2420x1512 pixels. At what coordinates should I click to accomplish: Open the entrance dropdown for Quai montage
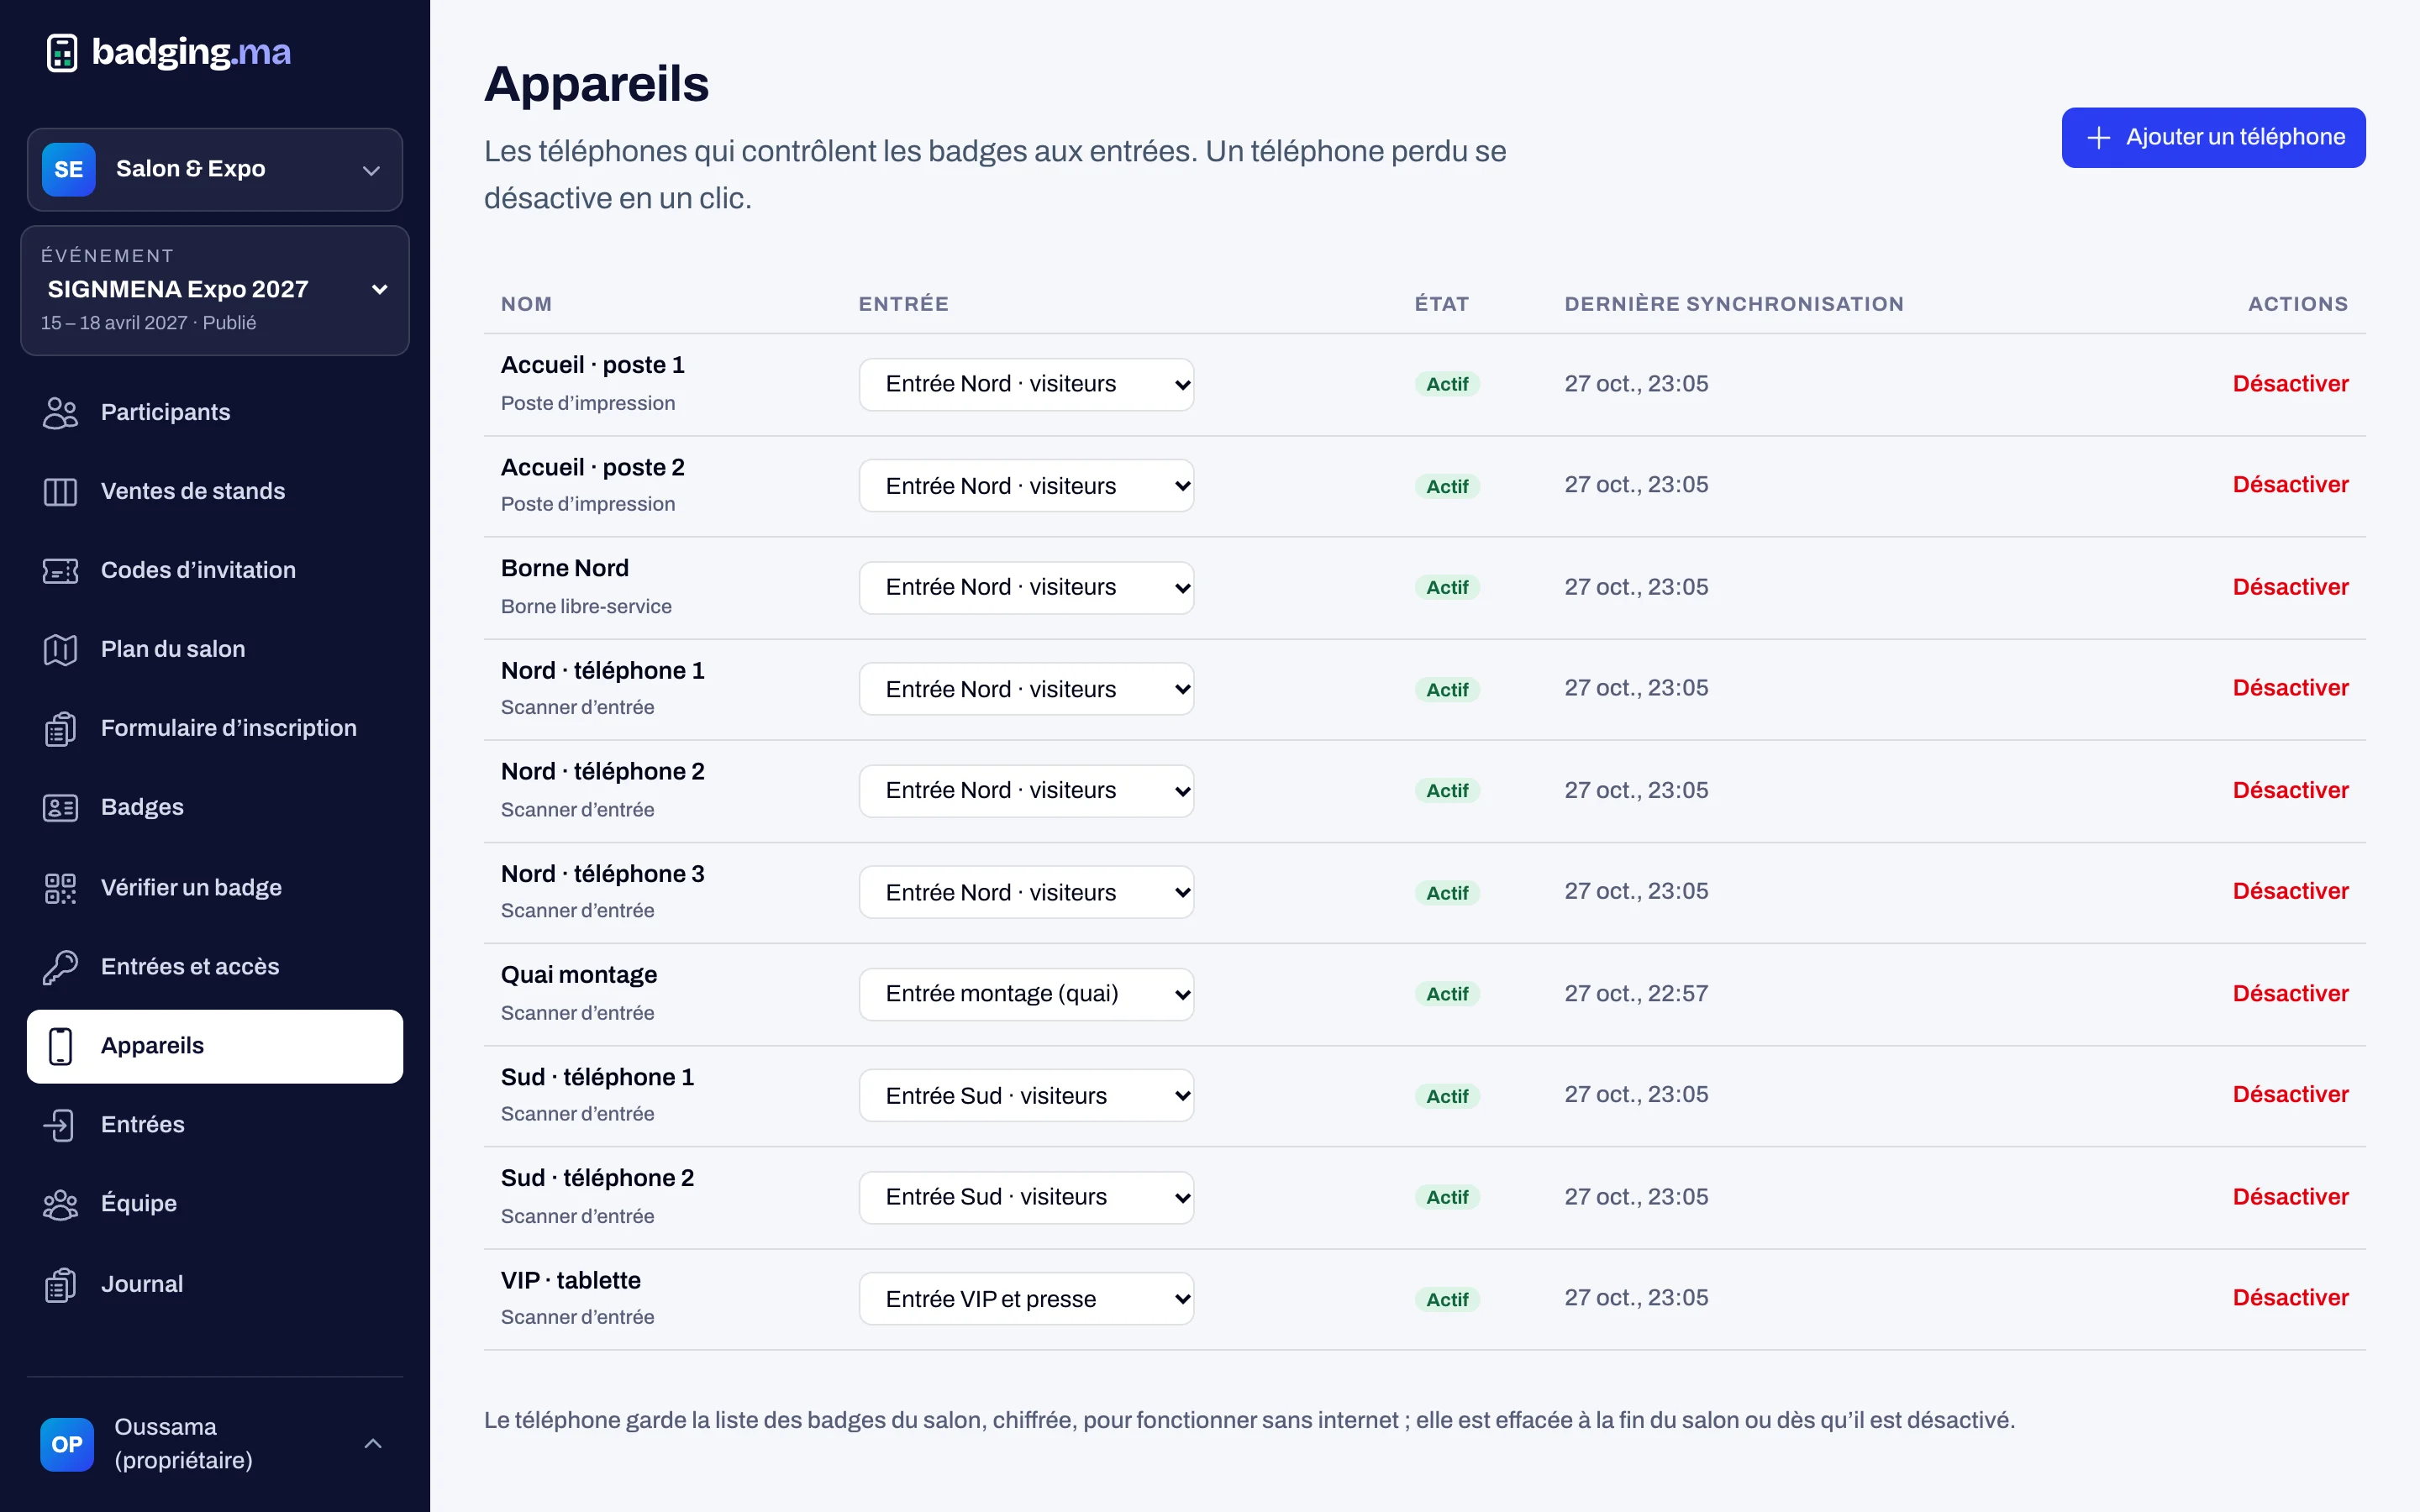coord(1026,993)
